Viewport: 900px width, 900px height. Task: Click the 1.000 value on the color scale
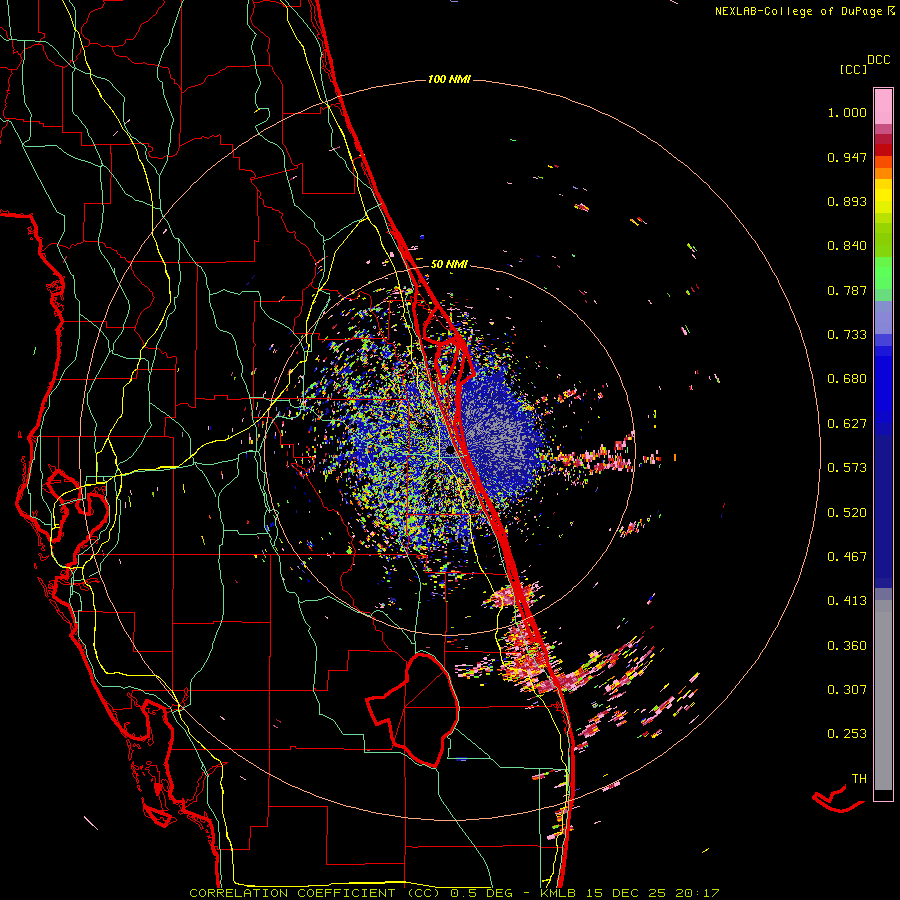pos(847,112)
